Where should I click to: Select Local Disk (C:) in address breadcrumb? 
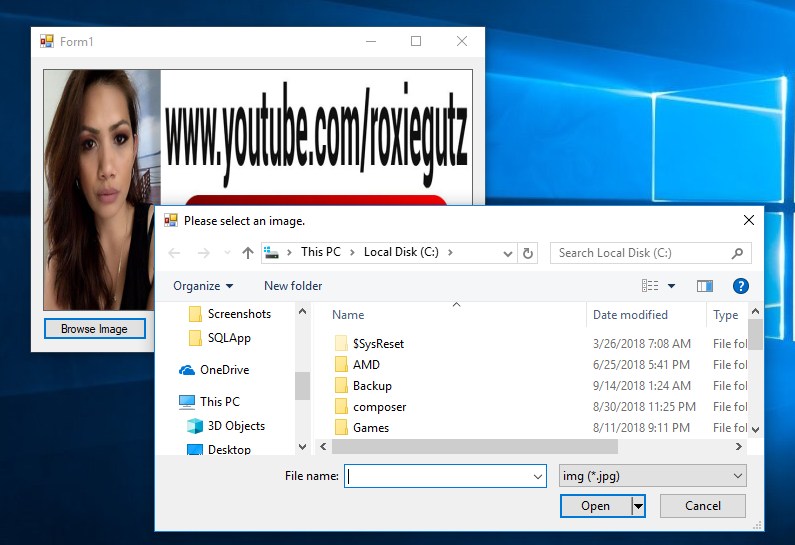401,252
